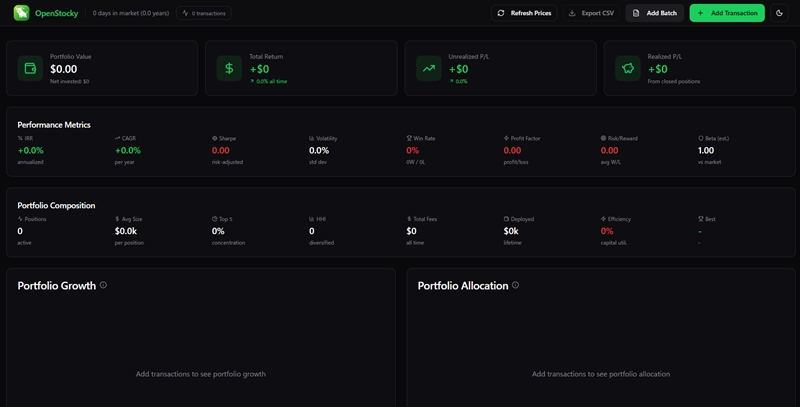Click the Beta (est.) metric value
The image size is (800, 407).
[x=707, y=150]
